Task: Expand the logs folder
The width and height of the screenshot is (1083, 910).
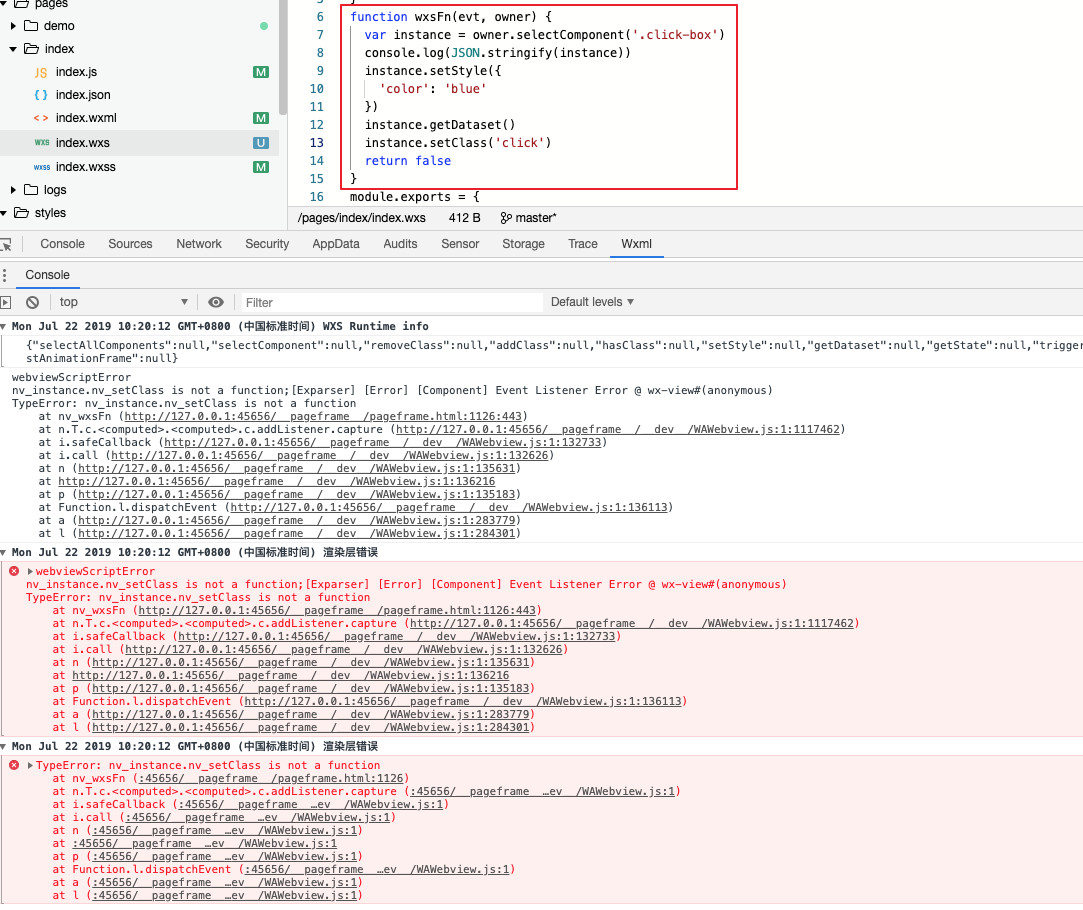Action: 13,190
